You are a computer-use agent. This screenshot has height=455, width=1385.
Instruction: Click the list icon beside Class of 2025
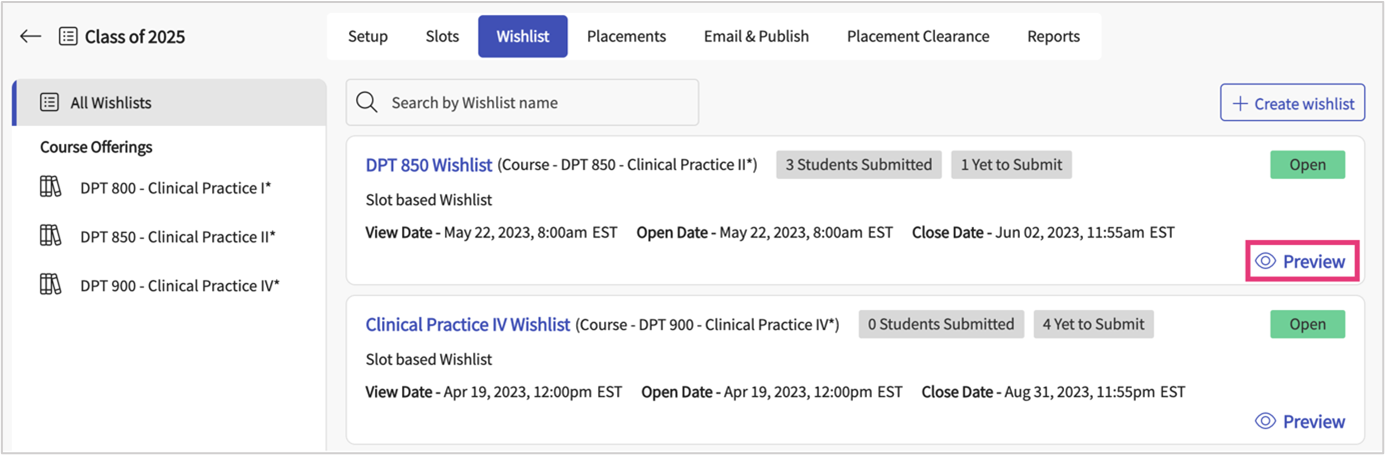point(68,37)
